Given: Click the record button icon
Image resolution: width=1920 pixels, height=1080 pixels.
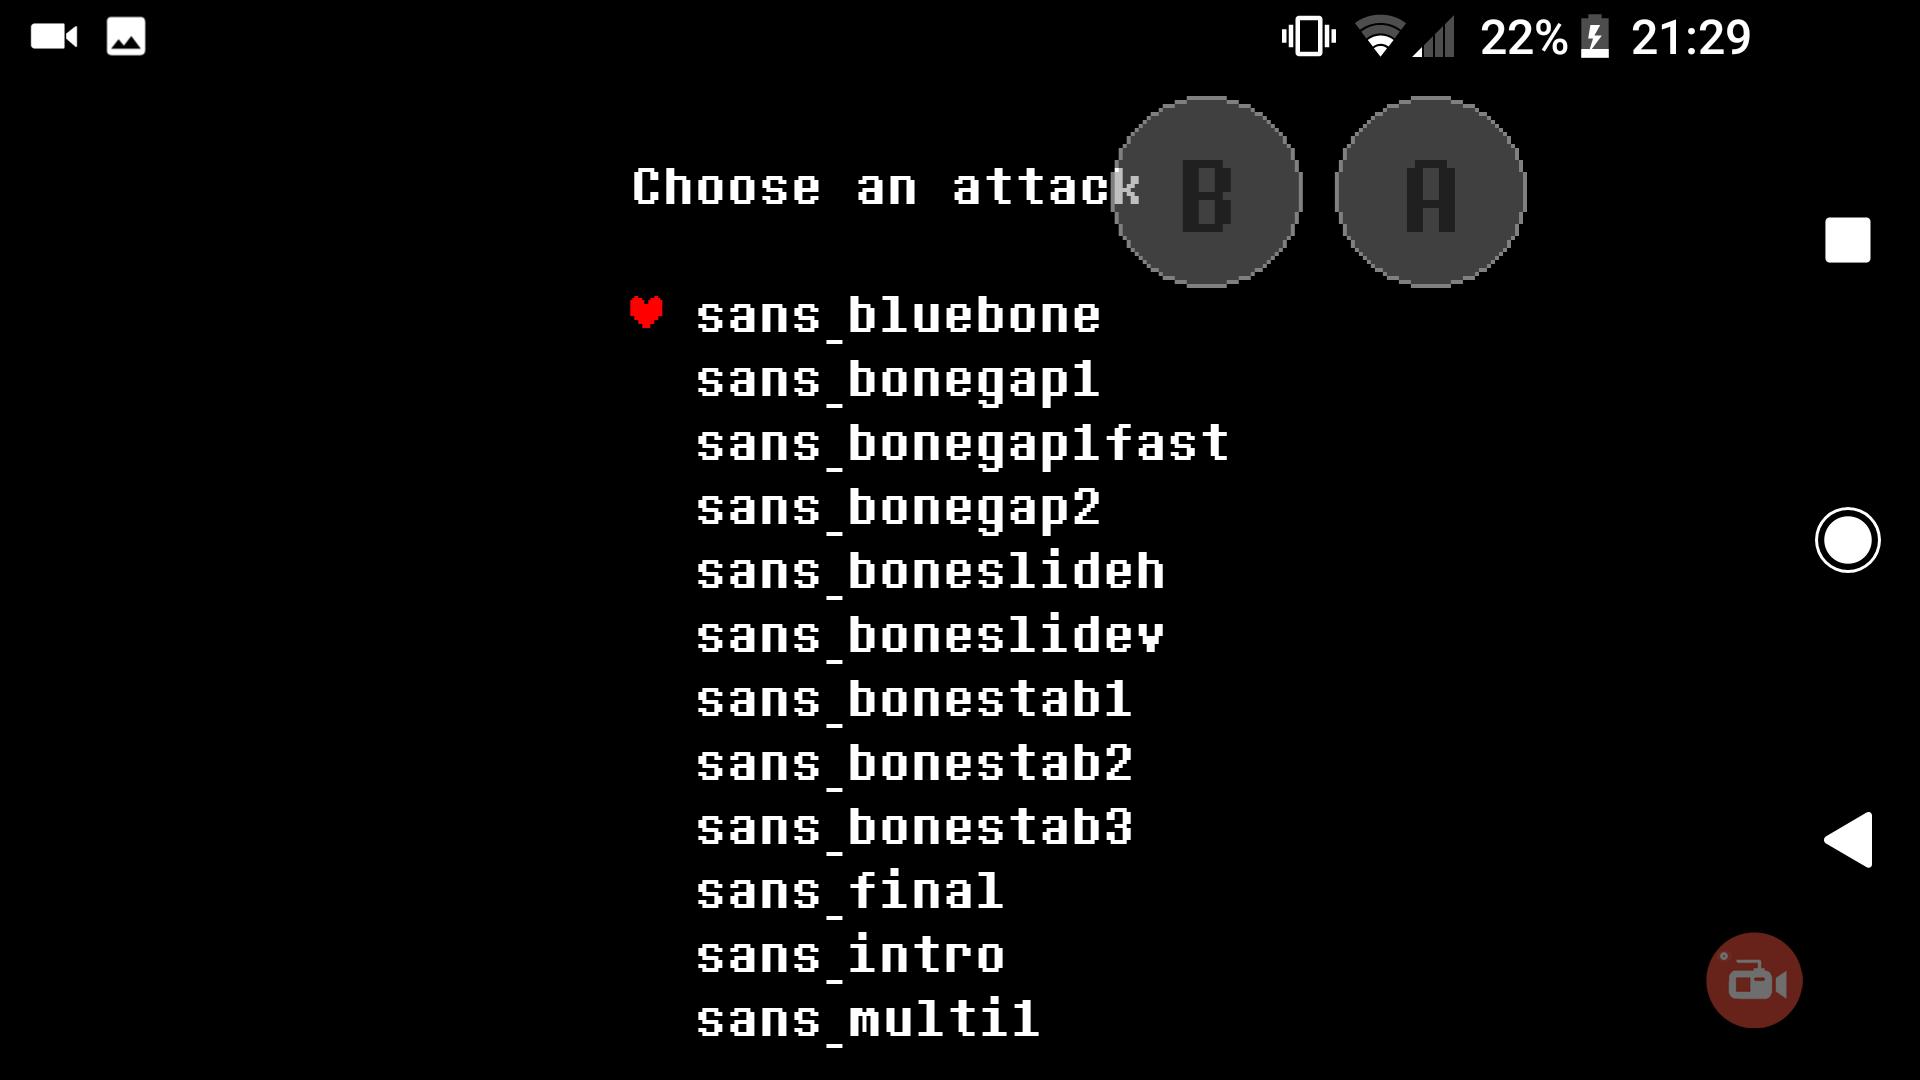Looking at the screenshot, I should pos(1755,980).
